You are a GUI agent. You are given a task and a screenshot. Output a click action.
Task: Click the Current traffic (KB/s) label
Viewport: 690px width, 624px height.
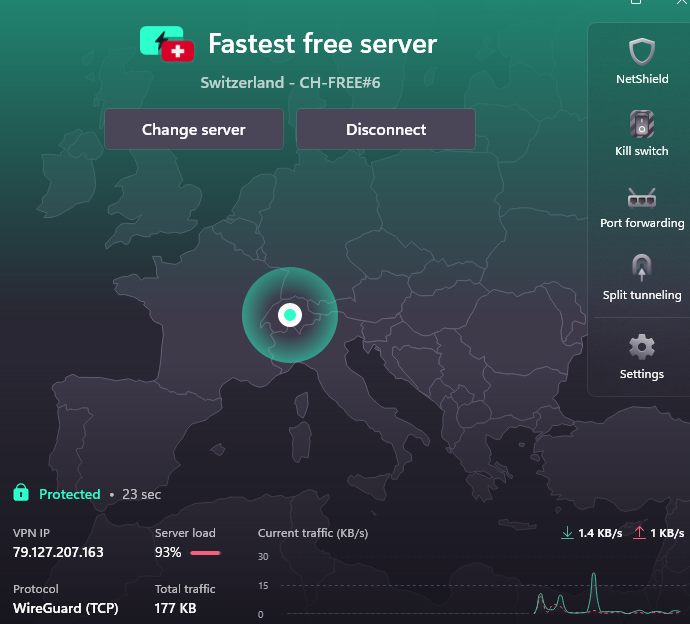coord(313,533)
